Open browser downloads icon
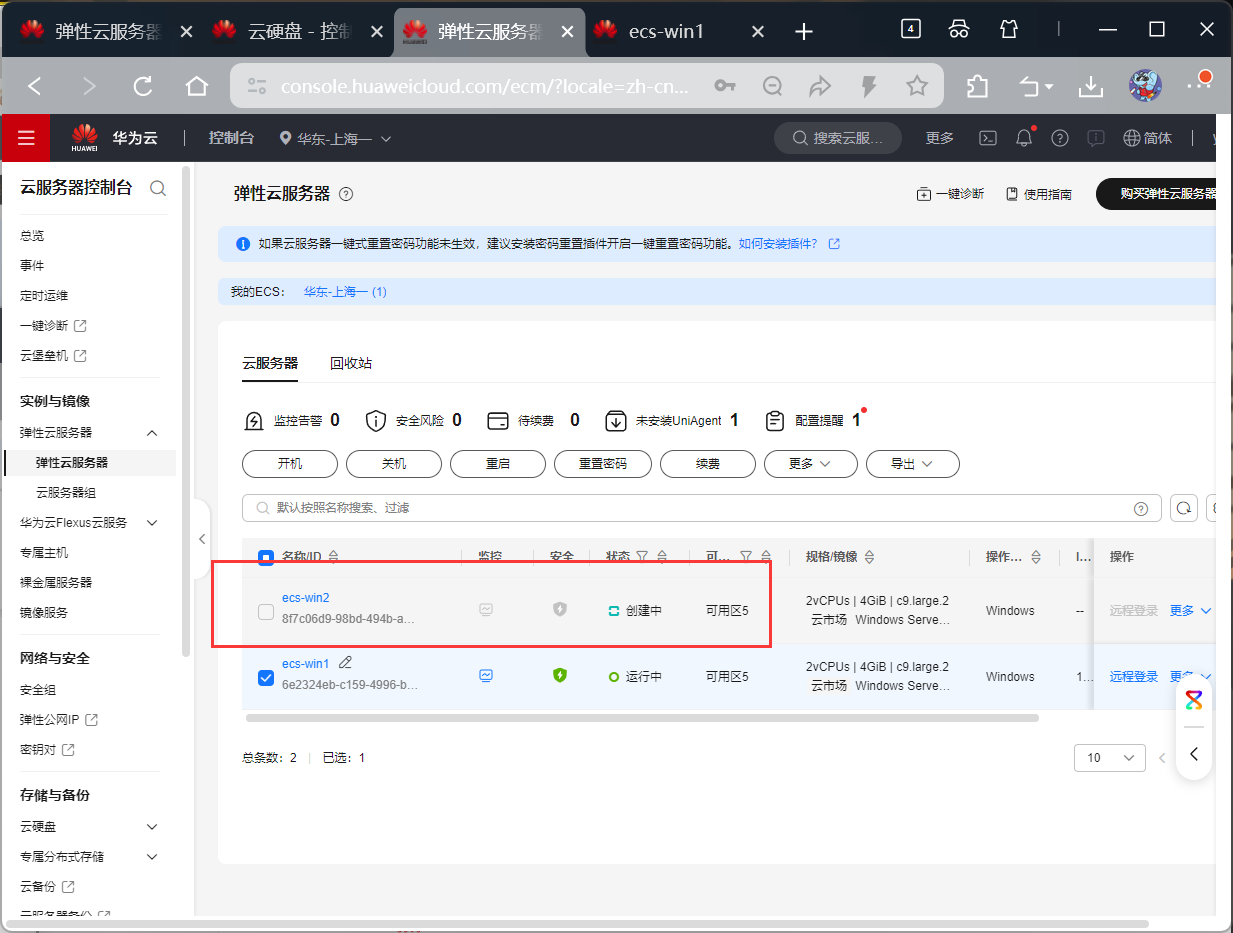Screen dimensions: 1233x933 click(1090, 87)
